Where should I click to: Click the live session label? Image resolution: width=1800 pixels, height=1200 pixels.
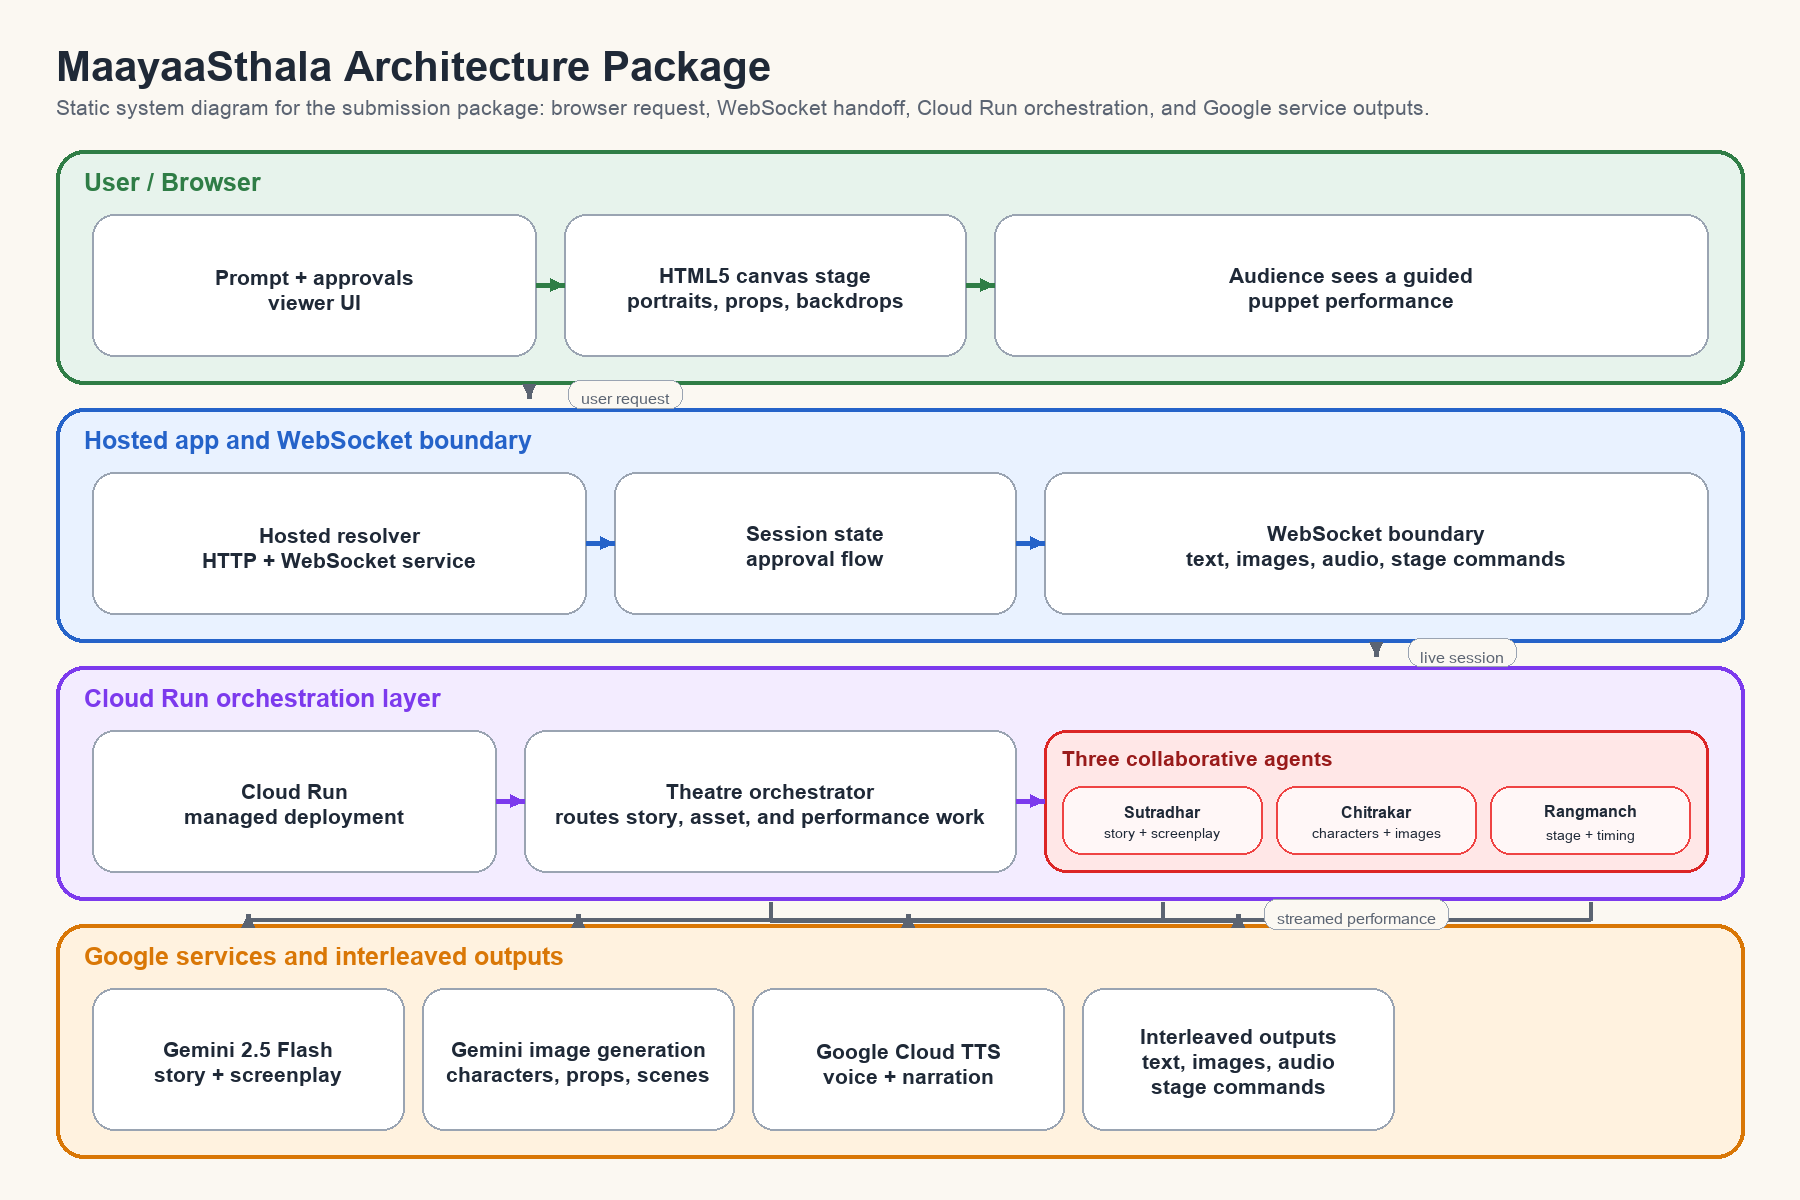1462,655
